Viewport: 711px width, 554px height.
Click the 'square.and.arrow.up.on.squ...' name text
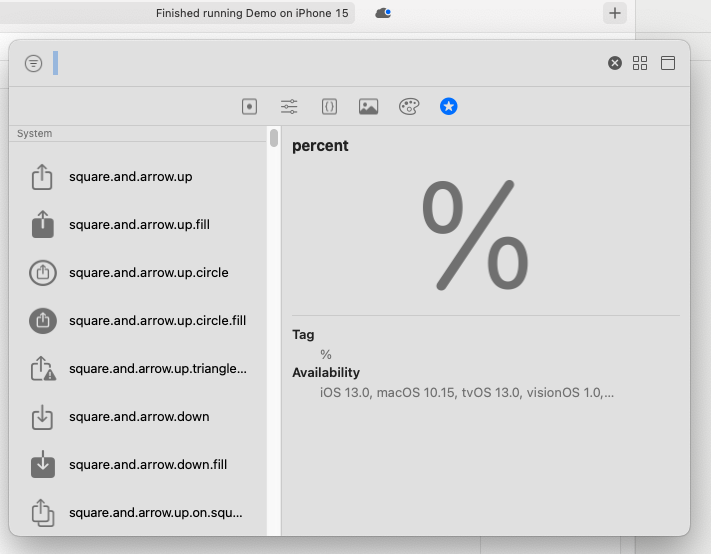point(156,513)
